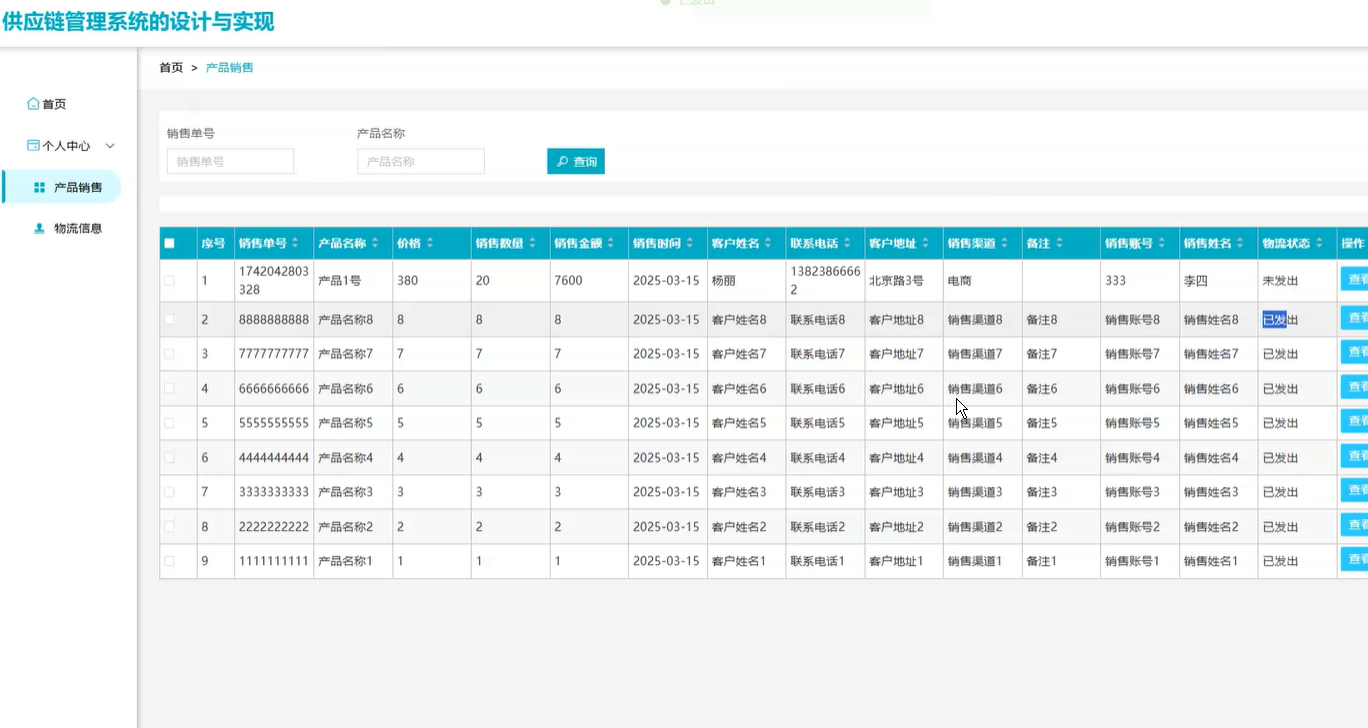Sort by the 客户姓名 column arrows

click(768, 243)
